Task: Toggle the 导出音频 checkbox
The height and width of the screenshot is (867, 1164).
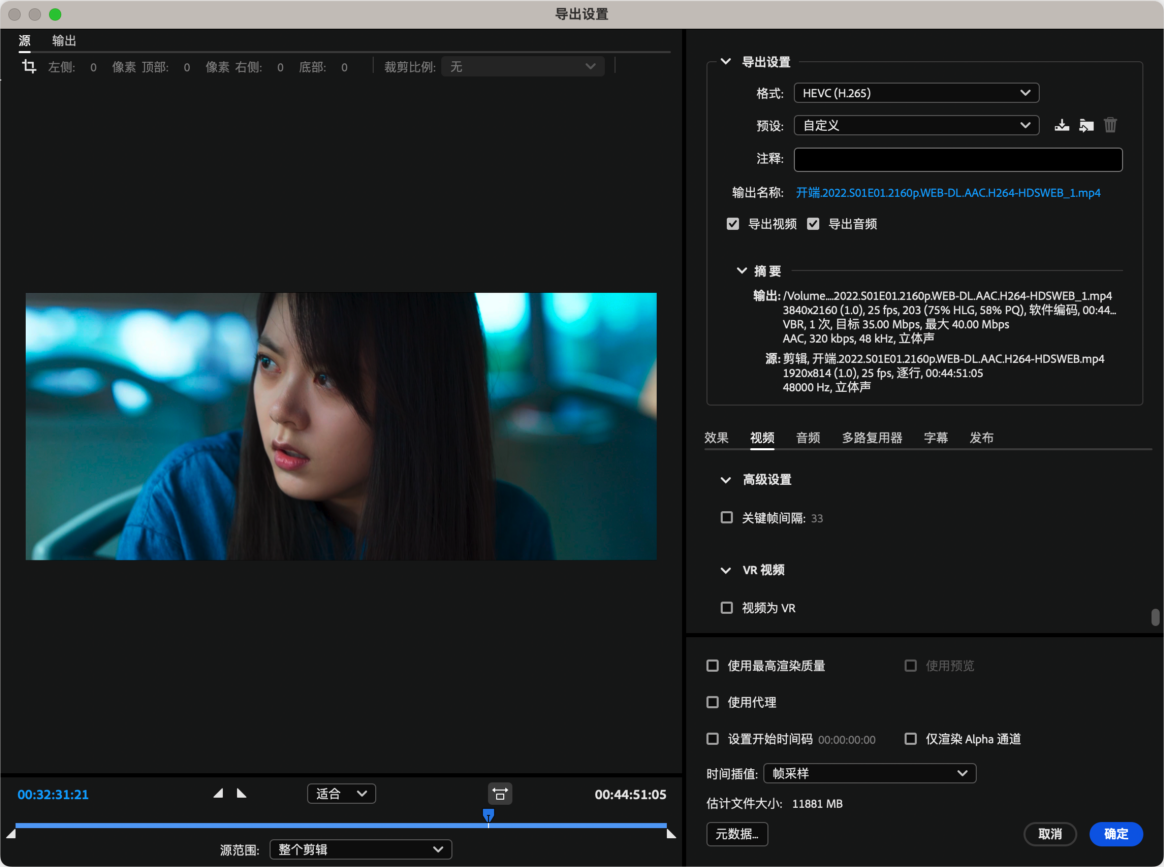Action: (x=813, y=224)
